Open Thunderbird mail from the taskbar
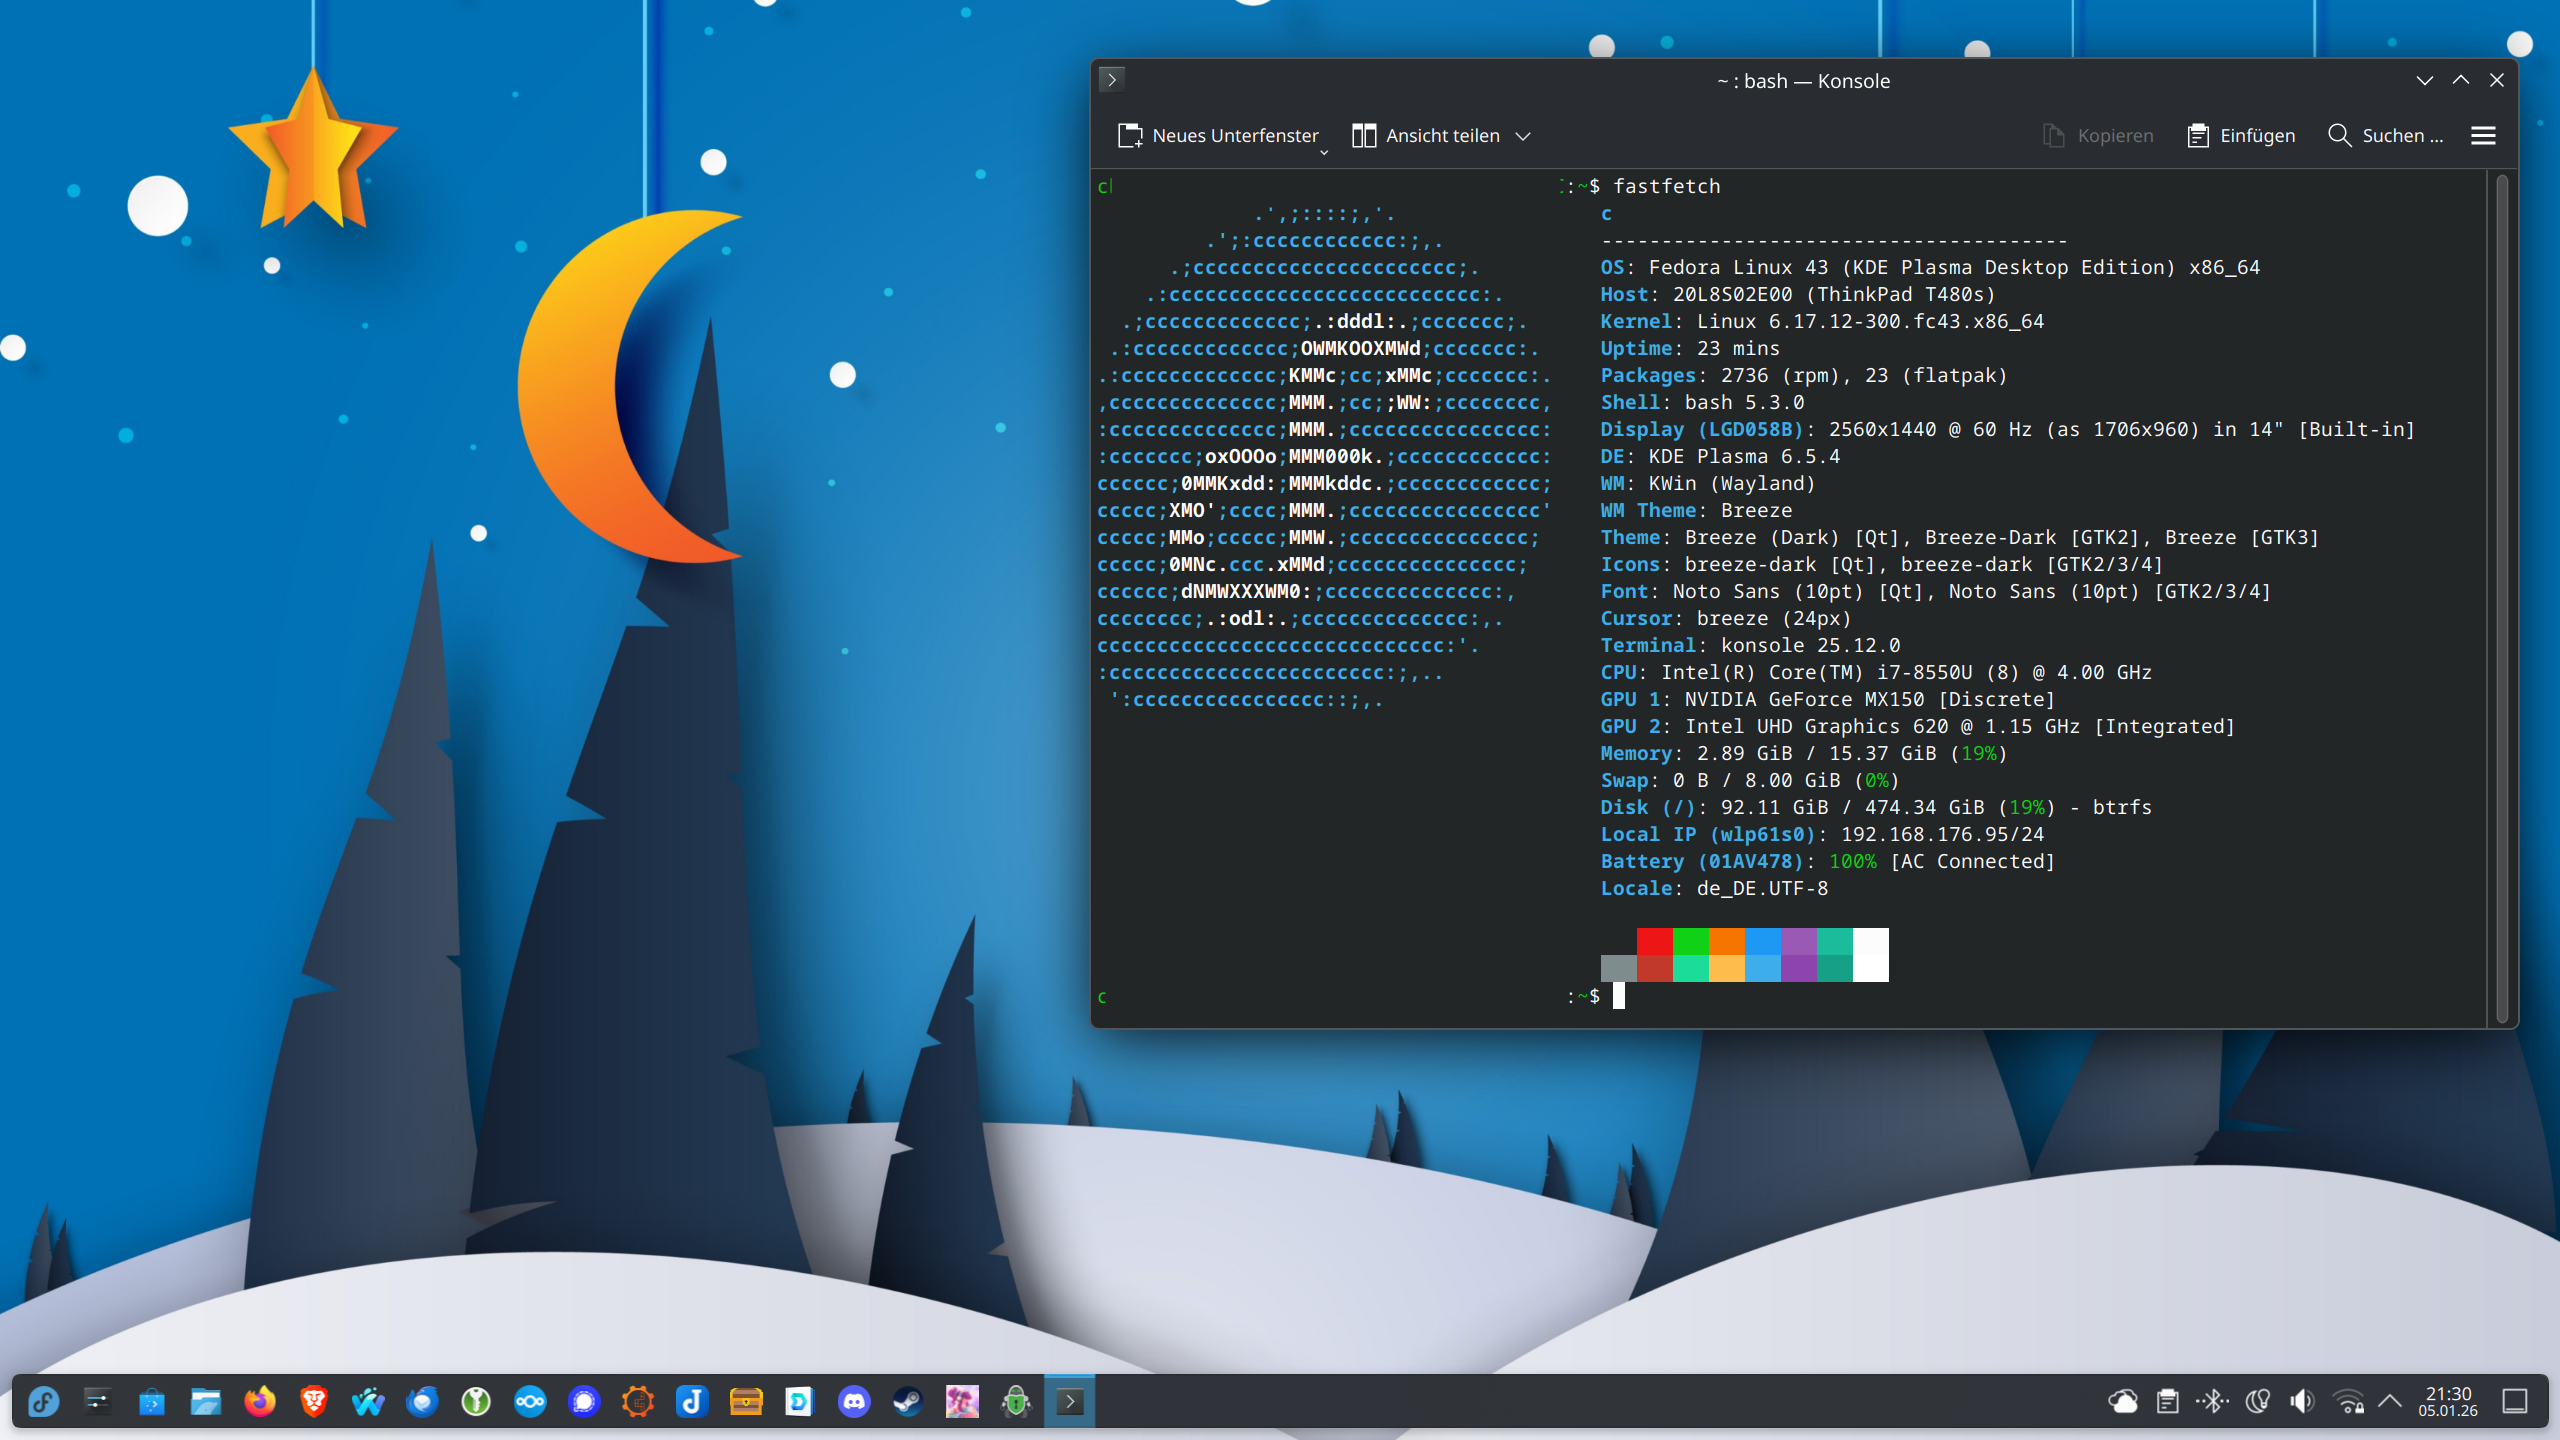Viewport: 2560px width, 1440px height. (422, 1402)
